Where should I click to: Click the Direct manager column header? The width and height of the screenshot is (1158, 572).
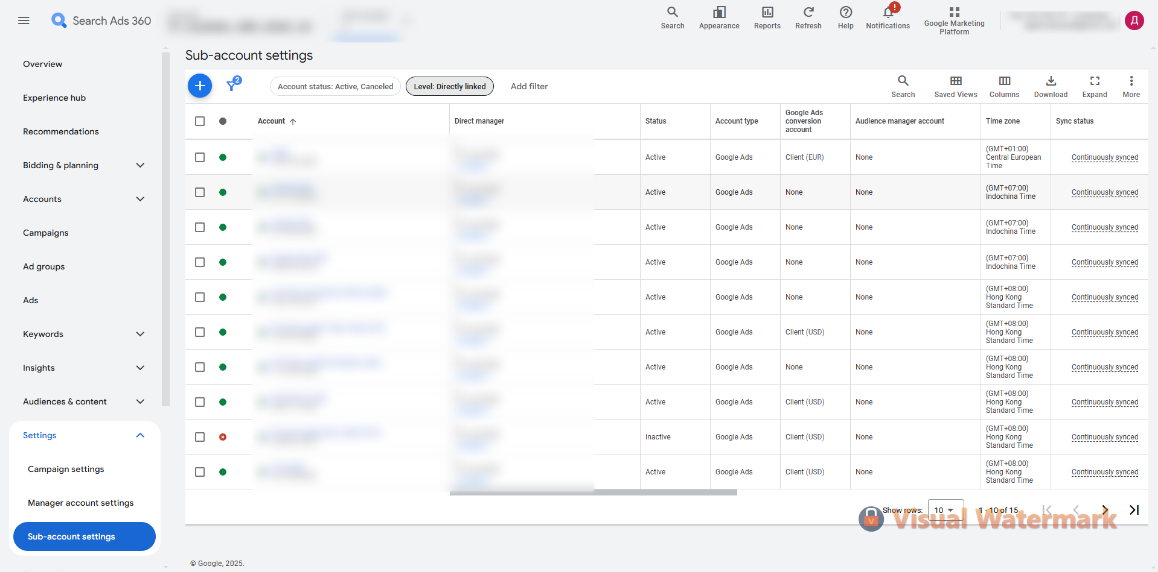coord(479,121)
